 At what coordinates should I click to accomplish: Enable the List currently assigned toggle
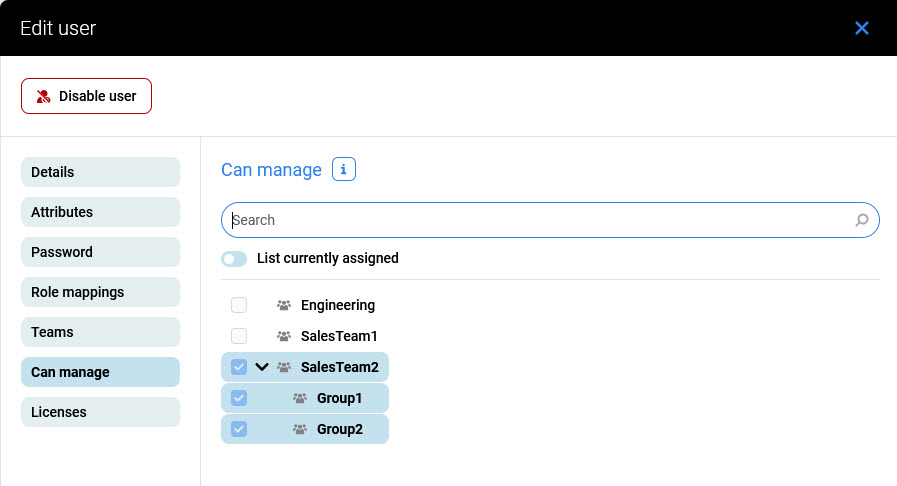pos(234,259)
